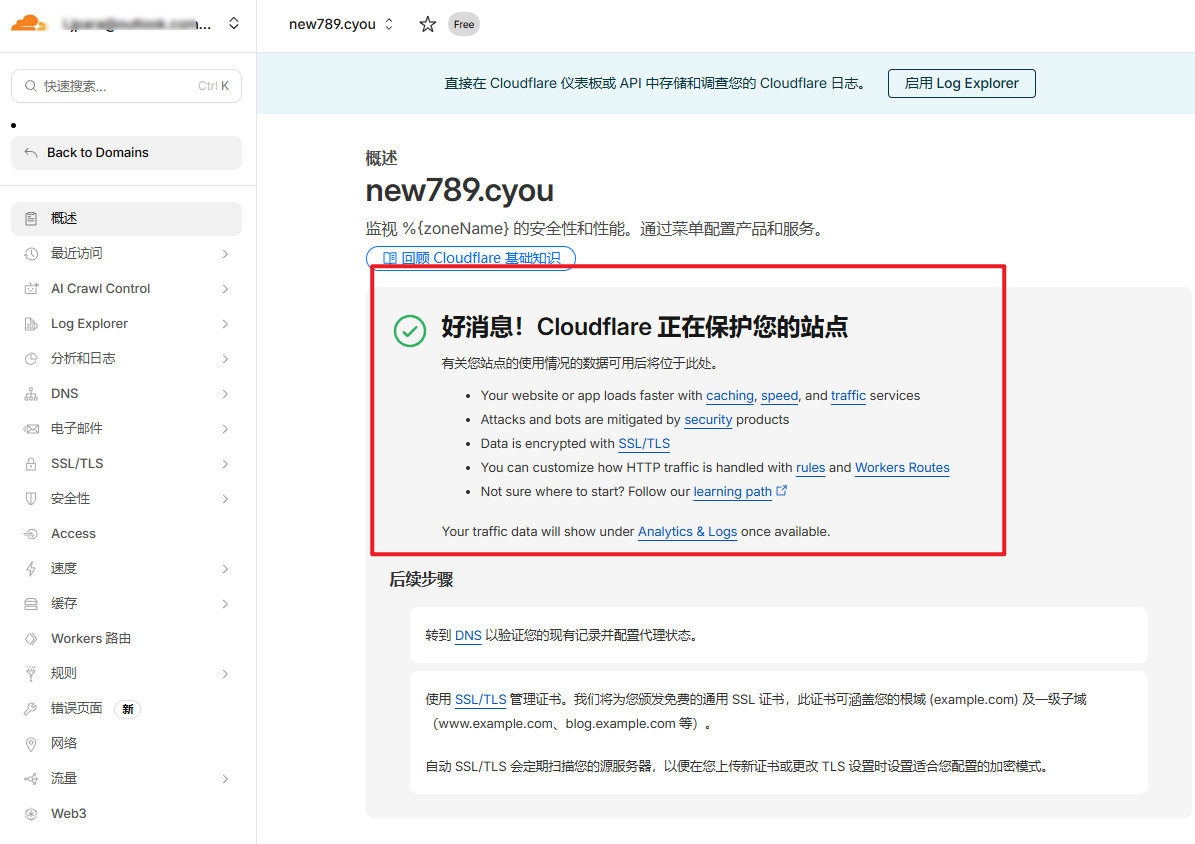Star the new789.cyou domain

(x=428, y=24)
